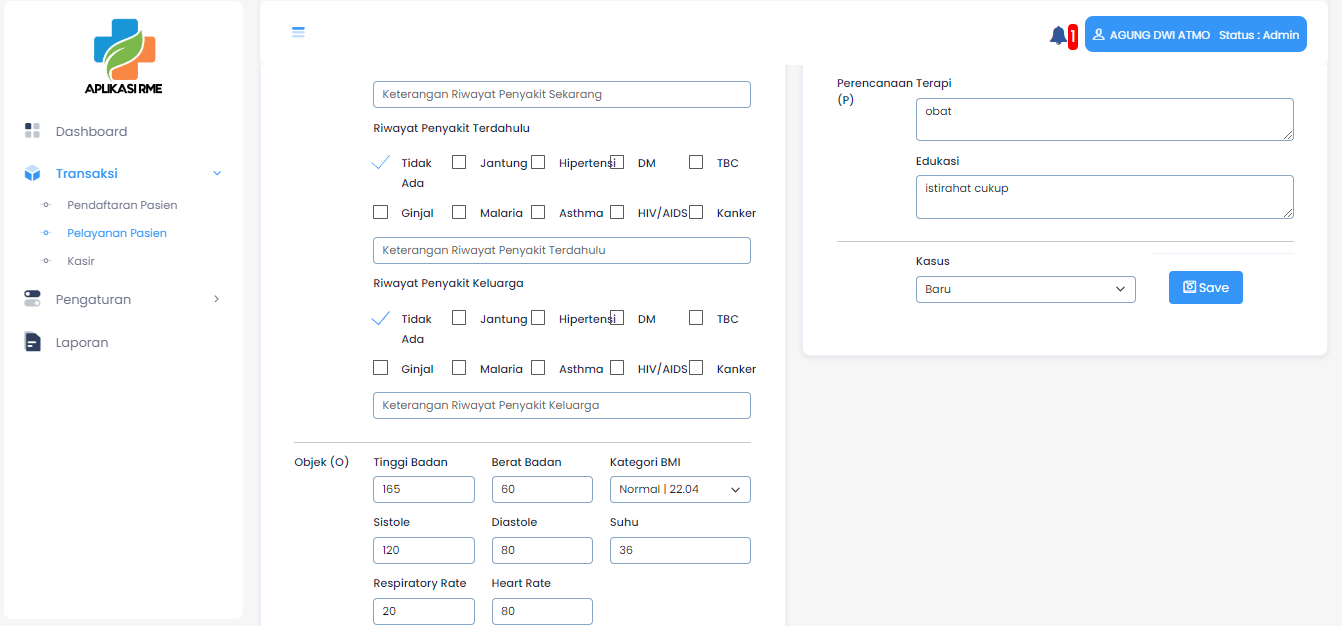Click the Tinggi Badan input field
This screenshot has height=626, width=1342.
423,489
